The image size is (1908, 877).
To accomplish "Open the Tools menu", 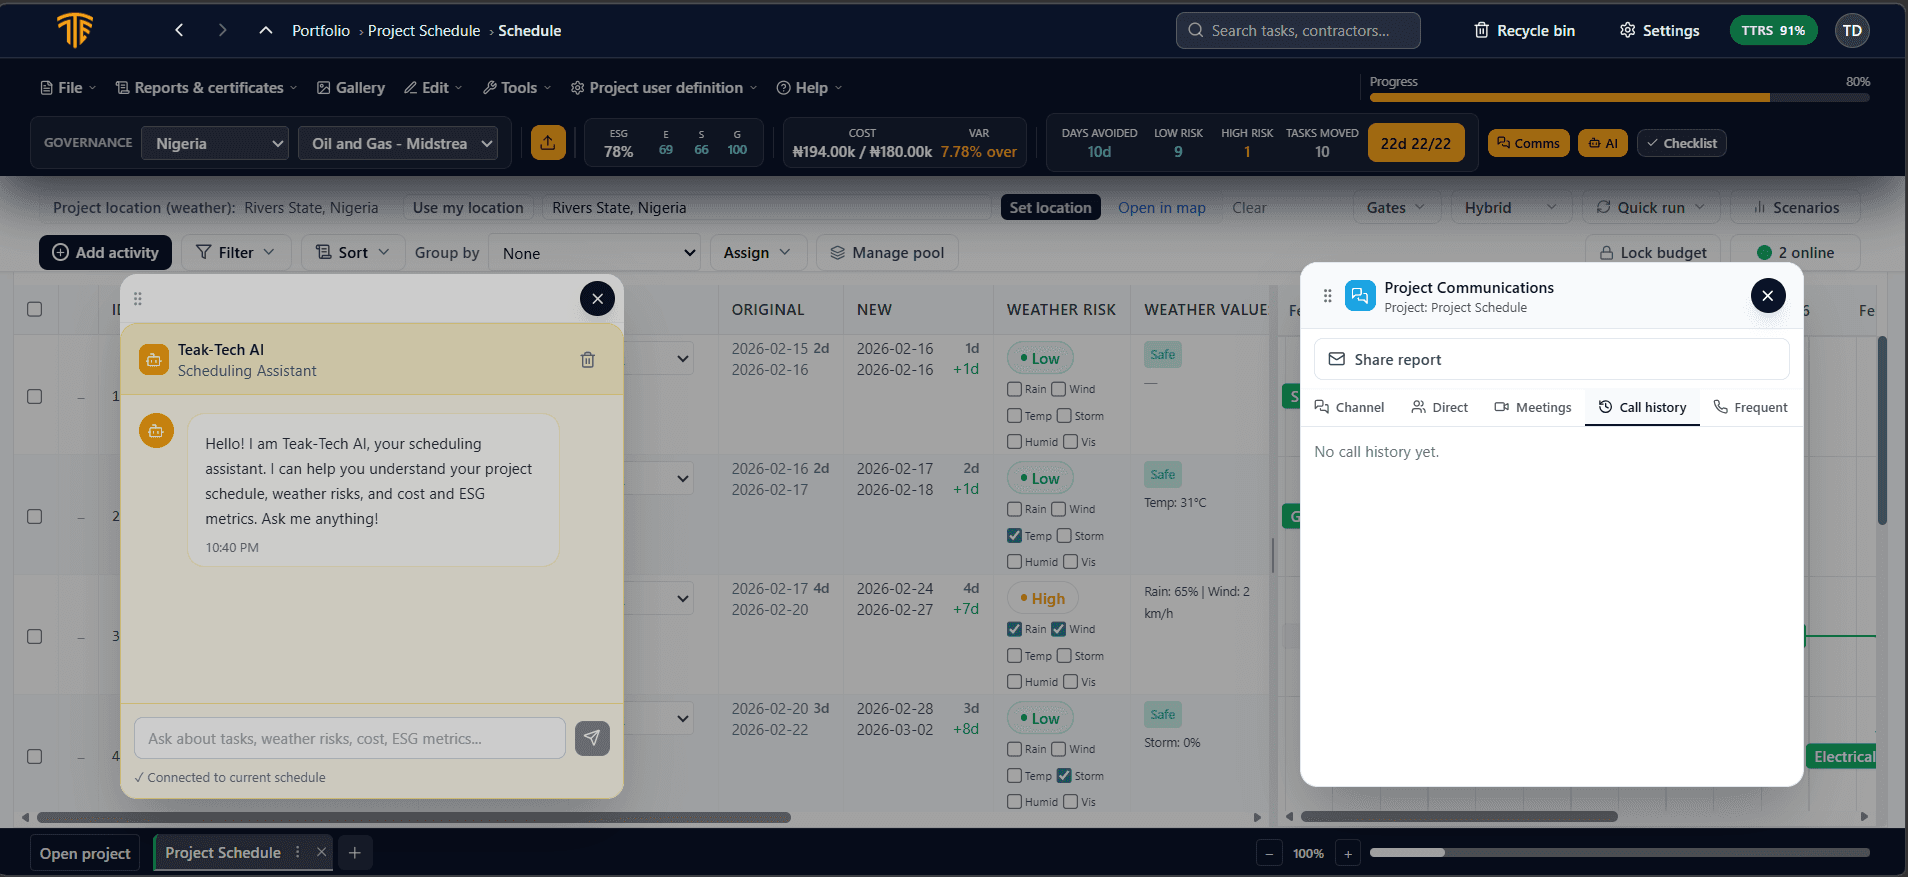I will 517,87.
